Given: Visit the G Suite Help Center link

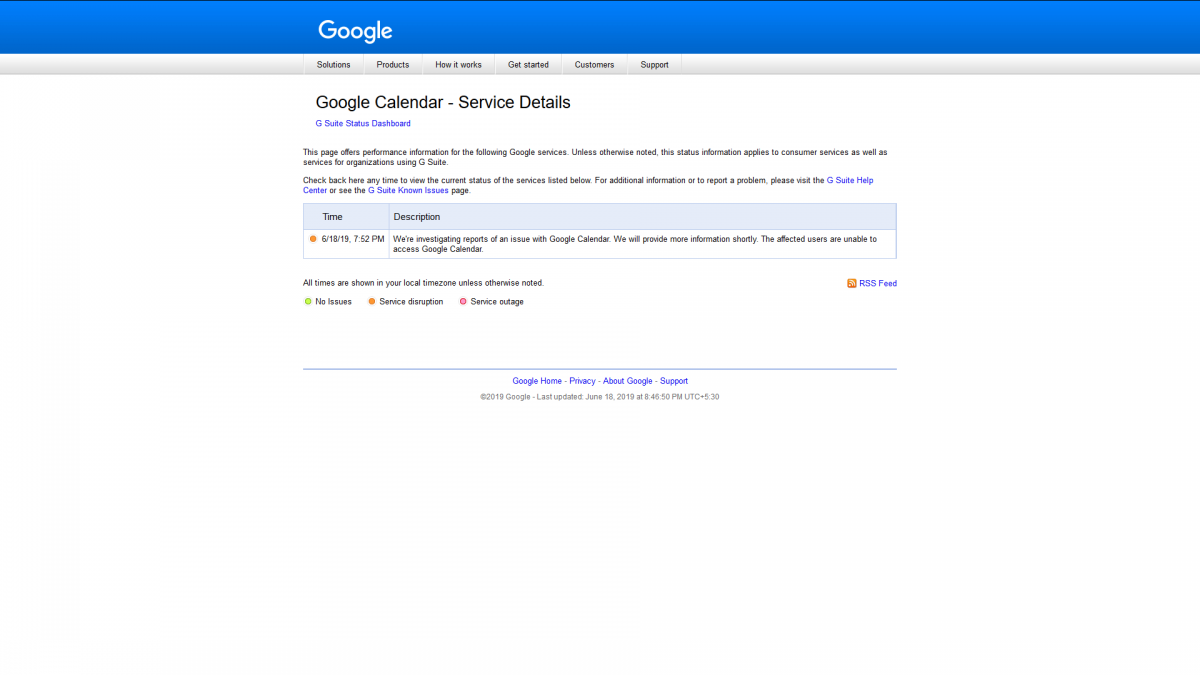Looking at the screenshot, I should (849, 180).
